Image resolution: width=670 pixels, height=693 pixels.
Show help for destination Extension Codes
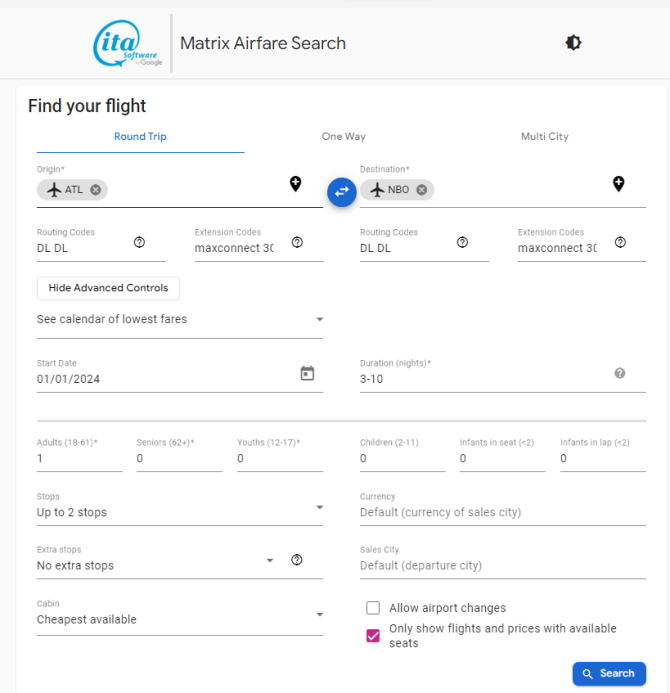(620, 242)
